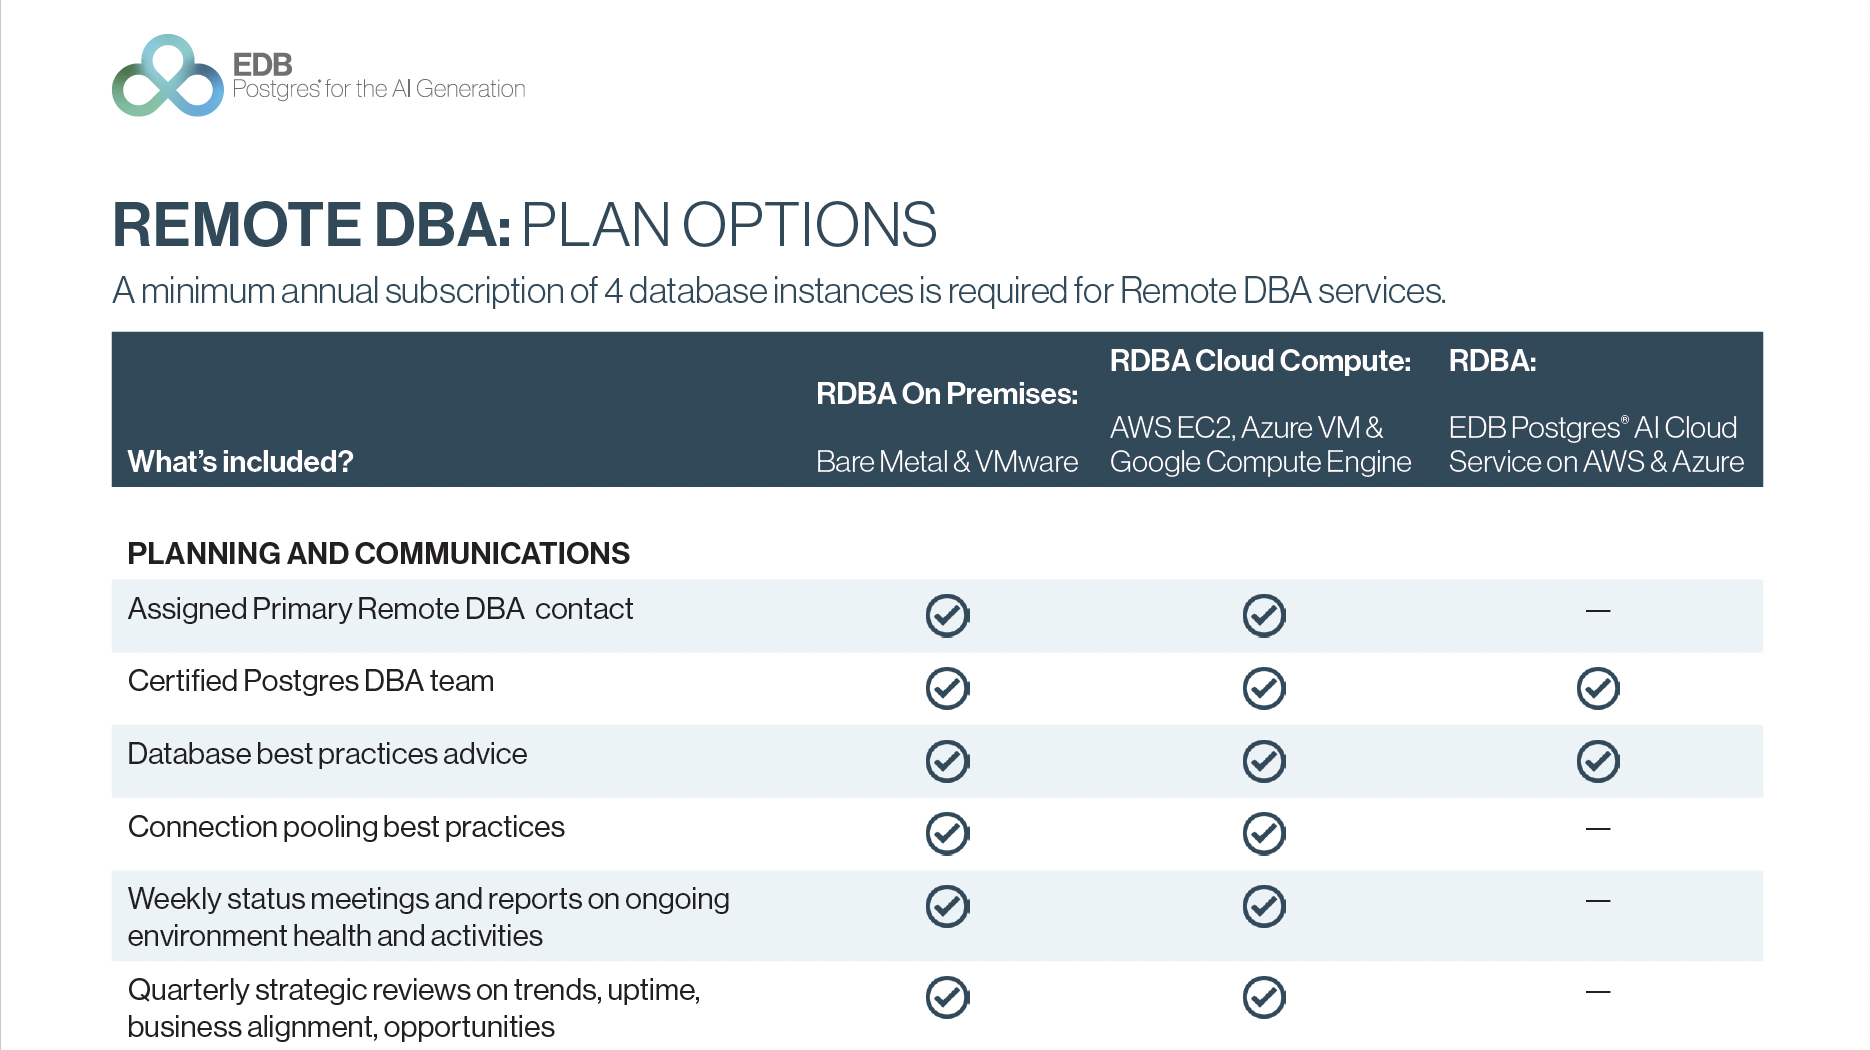
Task: Select EDB Postgres AI Cloud Service header text
Action: [1596, 444]
